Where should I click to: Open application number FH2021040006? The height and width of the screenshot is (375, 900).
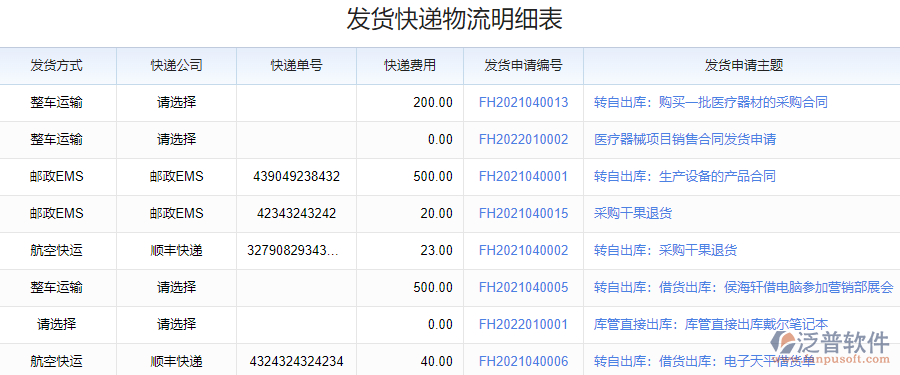coord(523,361)
